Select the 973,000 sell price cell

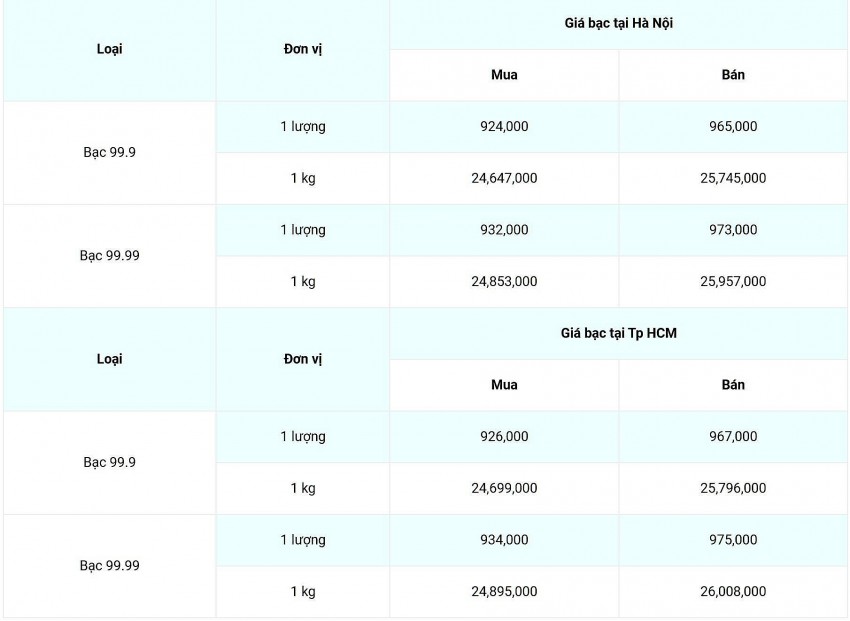coord(733,230)
